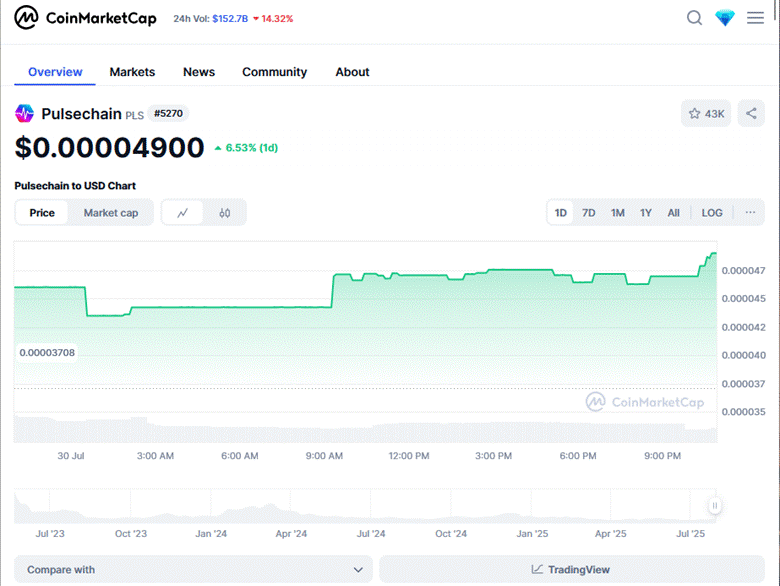Click the PLS ticker symbol text
Image resolution: width=780 pixels, height=586 pixels.
134,115
